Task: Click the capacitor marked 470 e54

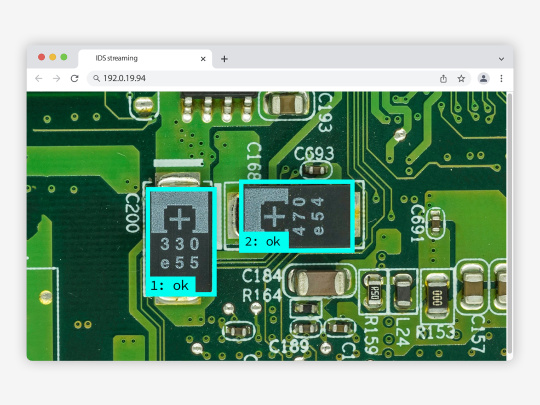Action: (297, 216)
